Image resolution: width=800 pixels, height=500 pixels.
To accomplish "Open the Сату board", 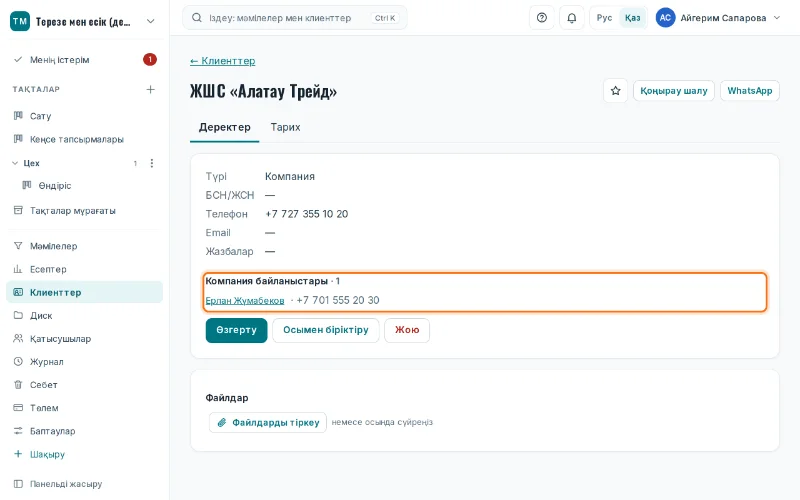I will (x=85, y=116).
